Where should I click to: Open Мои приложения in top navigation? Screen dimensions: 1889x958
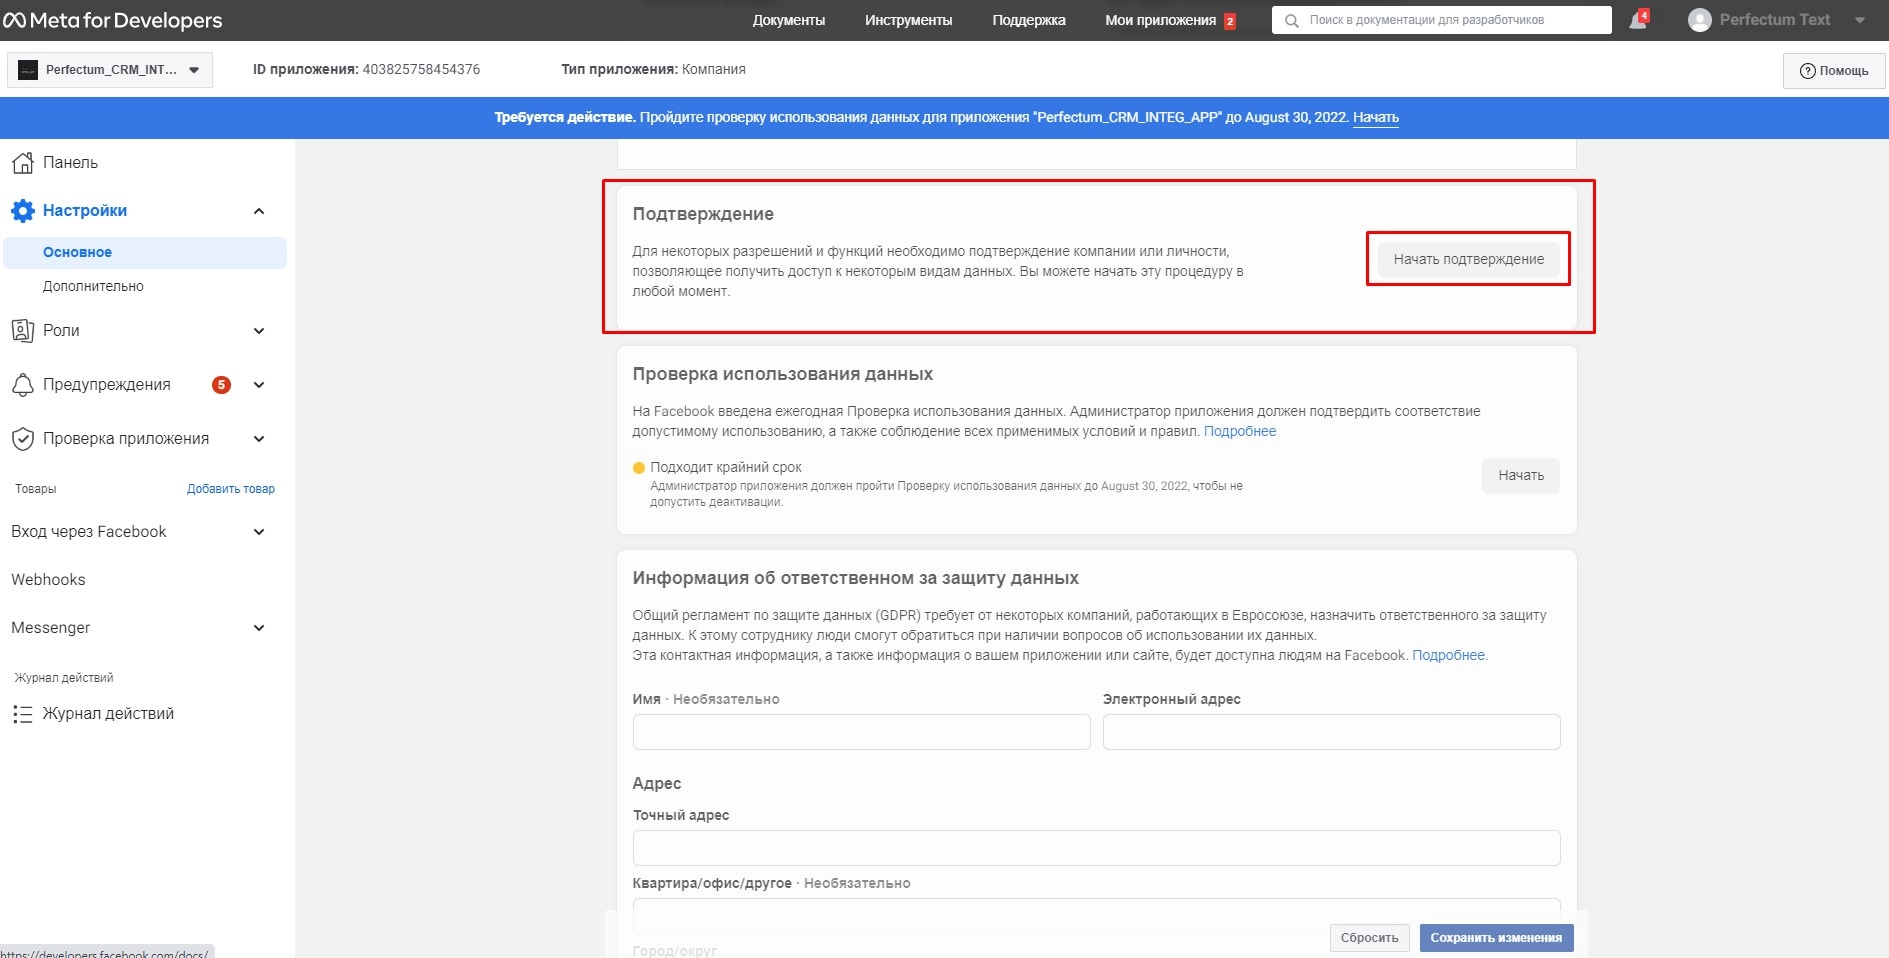pyautogui.click(x=1160, y=20)
